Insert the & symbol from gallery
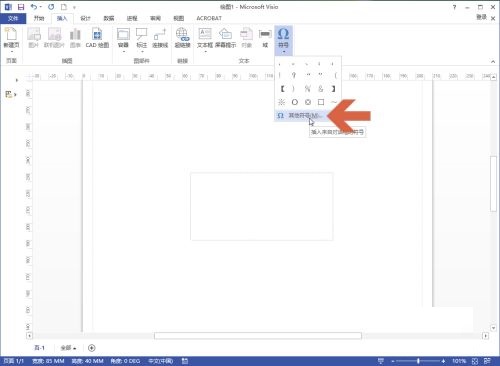Viewport: 500px width, 366px height. tap(320, 89)
